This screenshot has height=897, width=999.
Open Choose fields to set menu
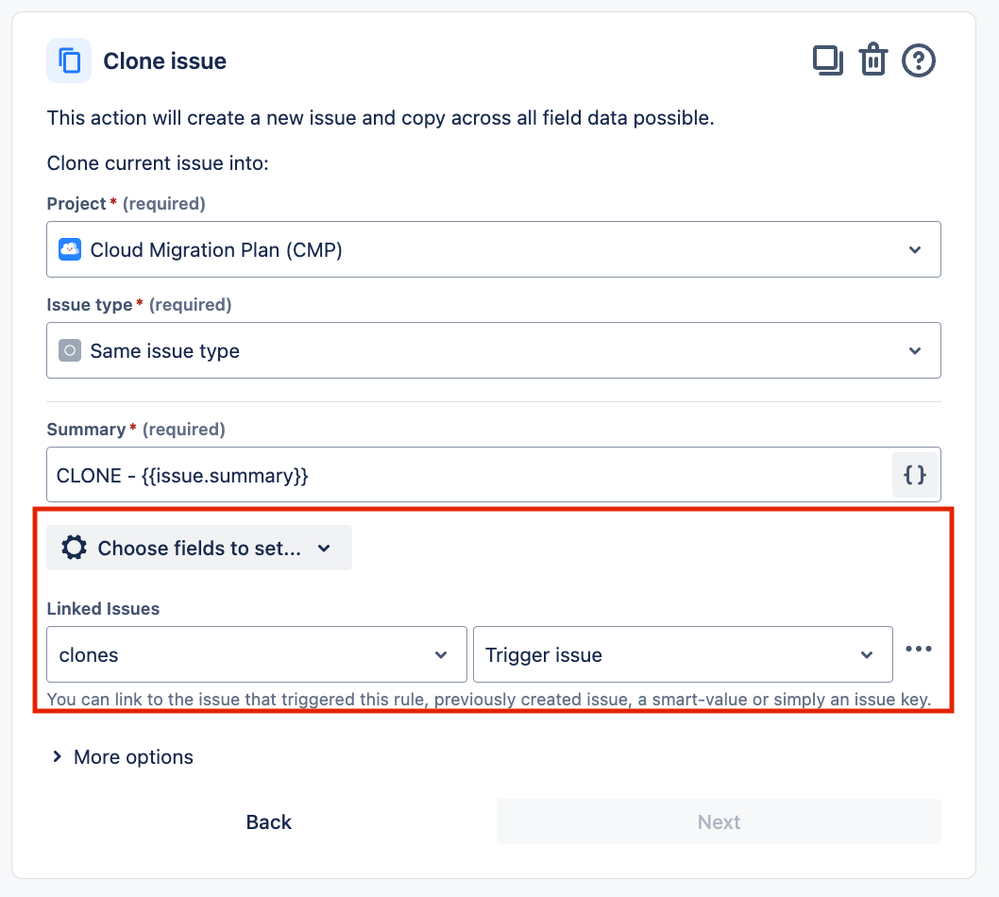coord(199,548)
